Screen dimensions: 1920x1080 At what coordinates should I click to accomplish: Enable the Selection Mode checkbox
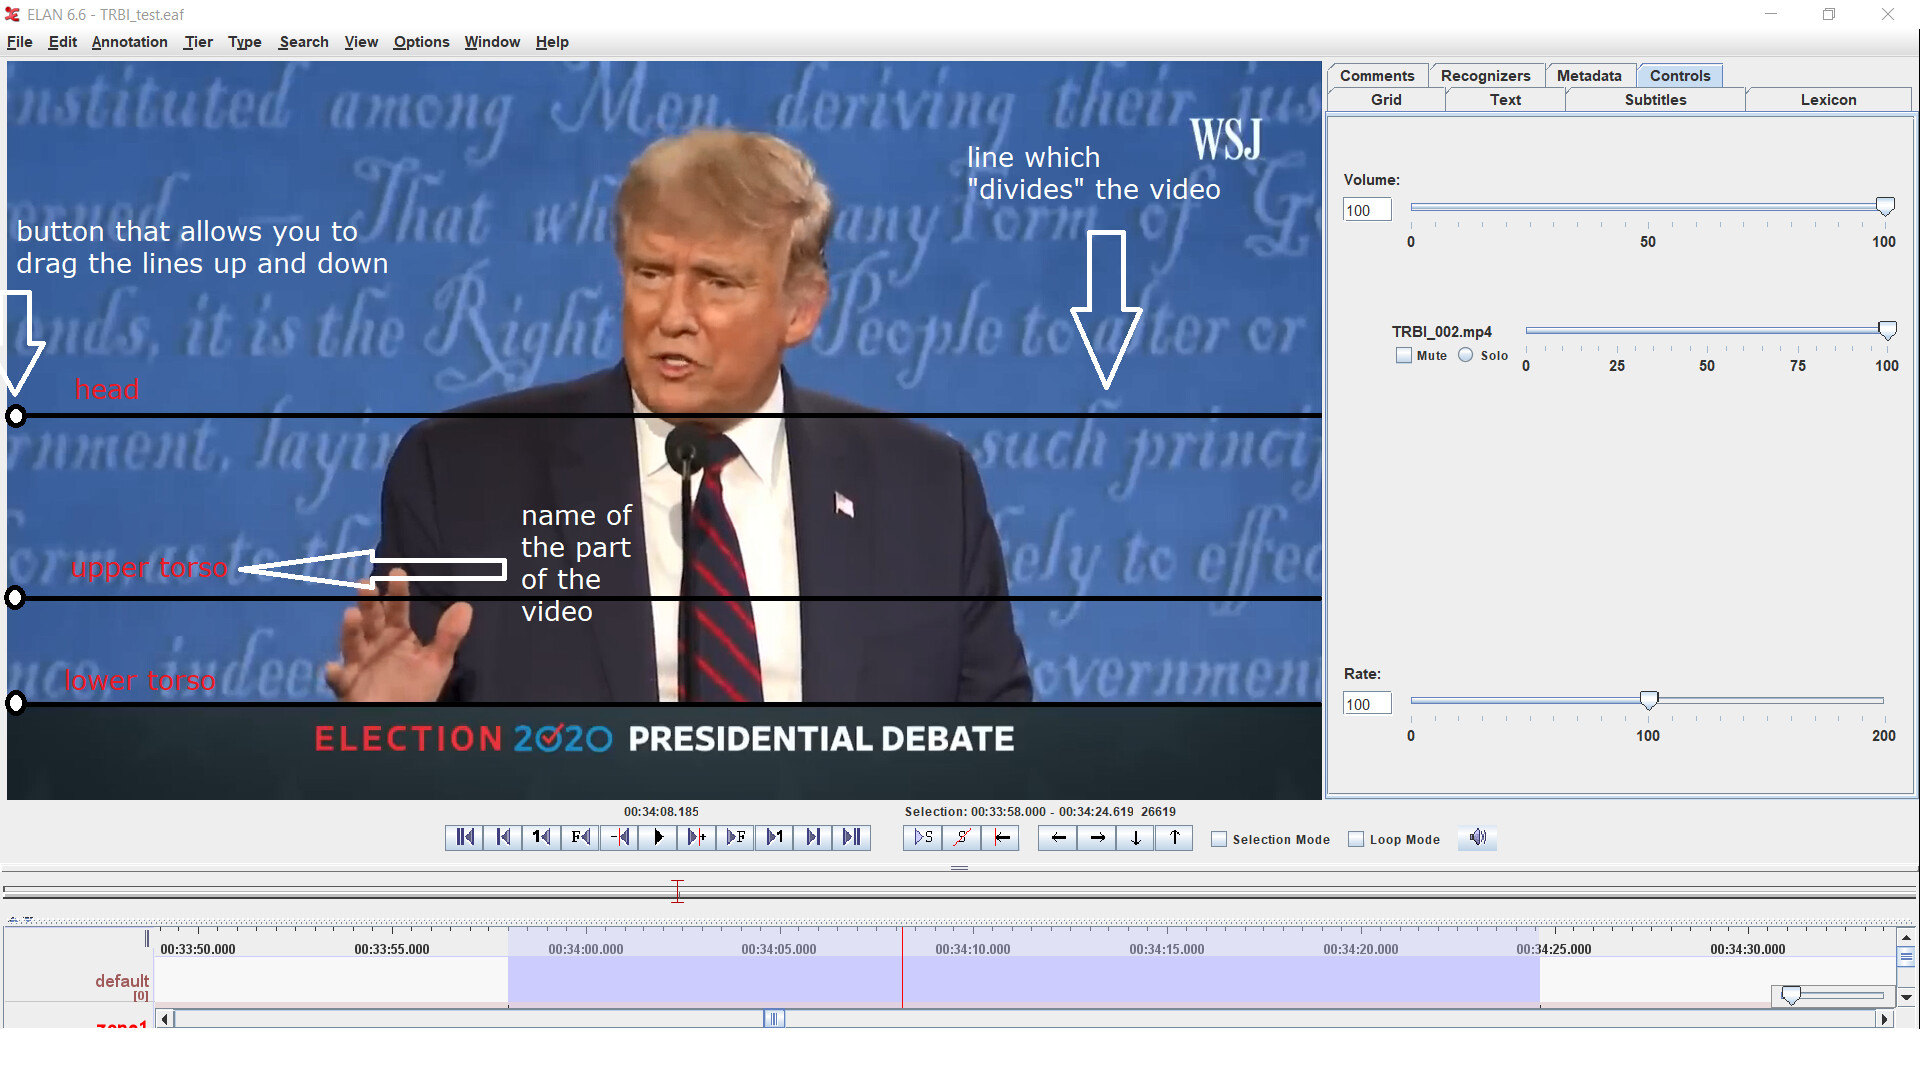[1219, 840]
